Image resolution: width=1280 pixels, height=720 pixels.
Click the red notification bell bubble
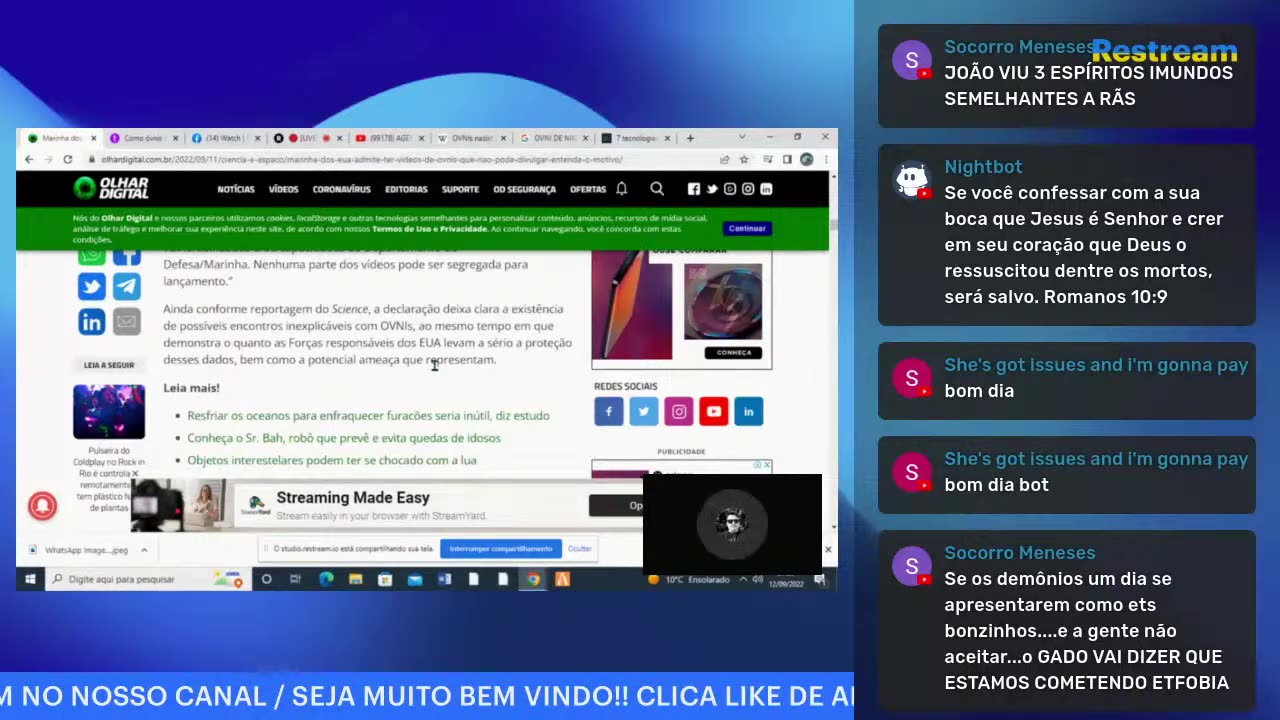tap(42, 506)
